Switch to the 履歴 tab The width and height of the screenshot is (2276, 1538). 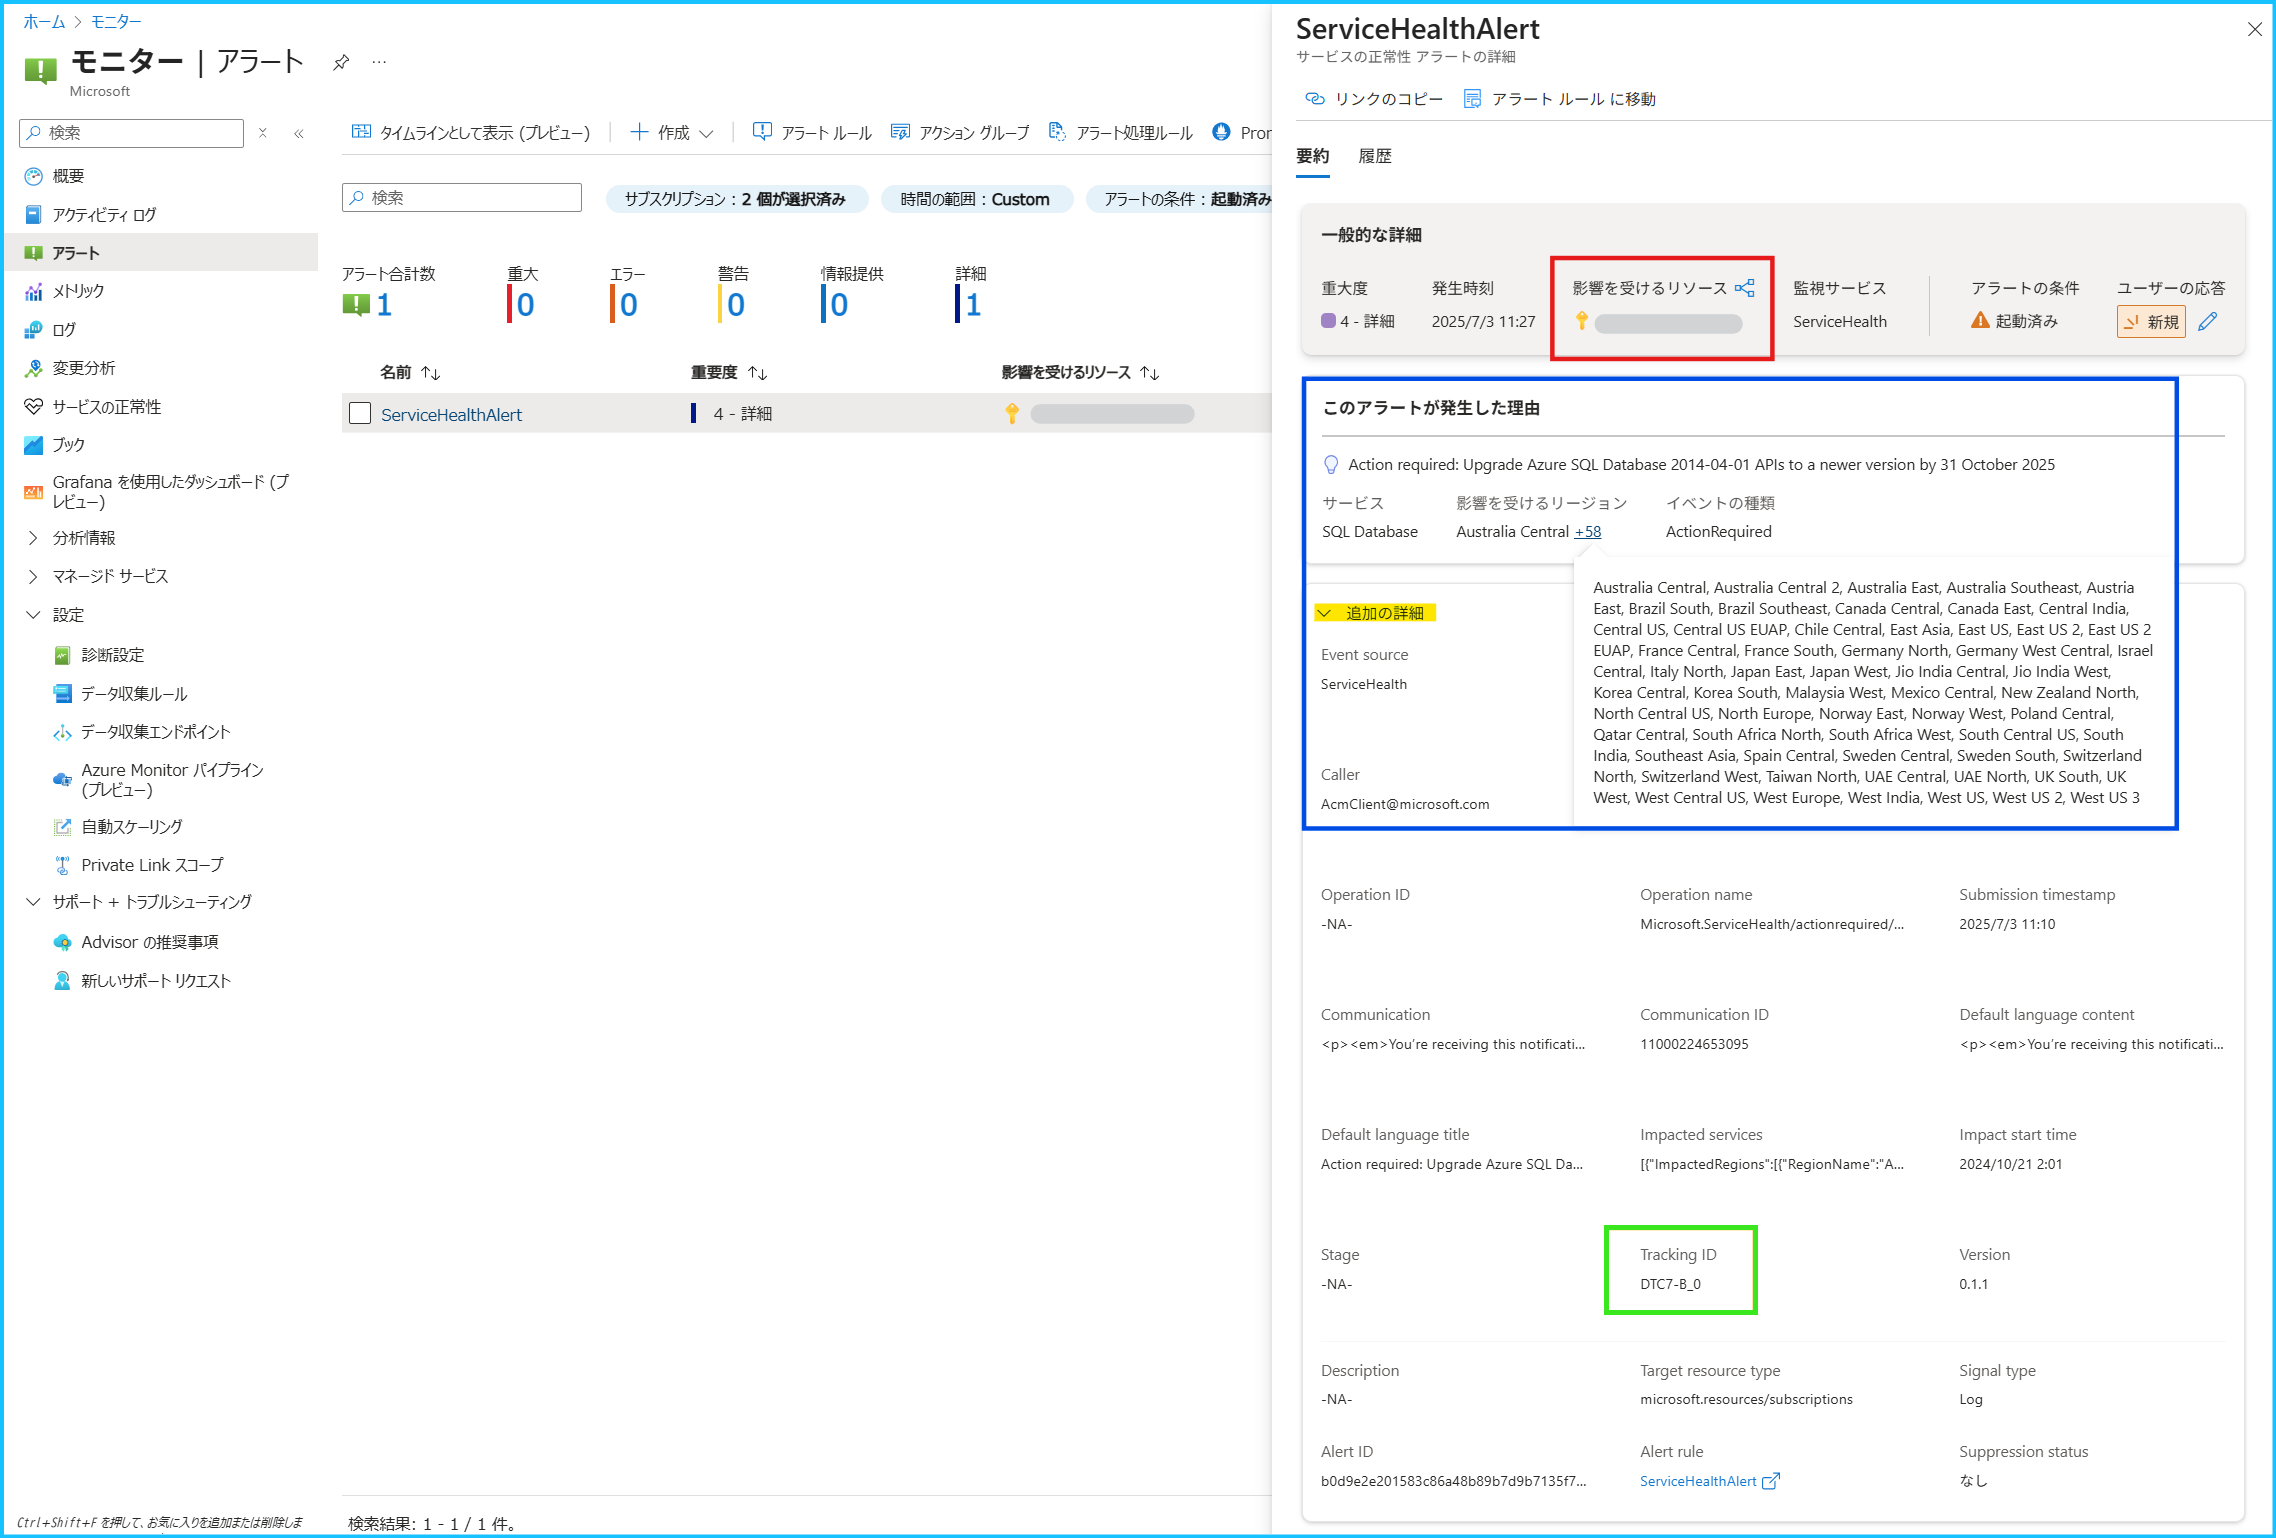(1375, 156)
